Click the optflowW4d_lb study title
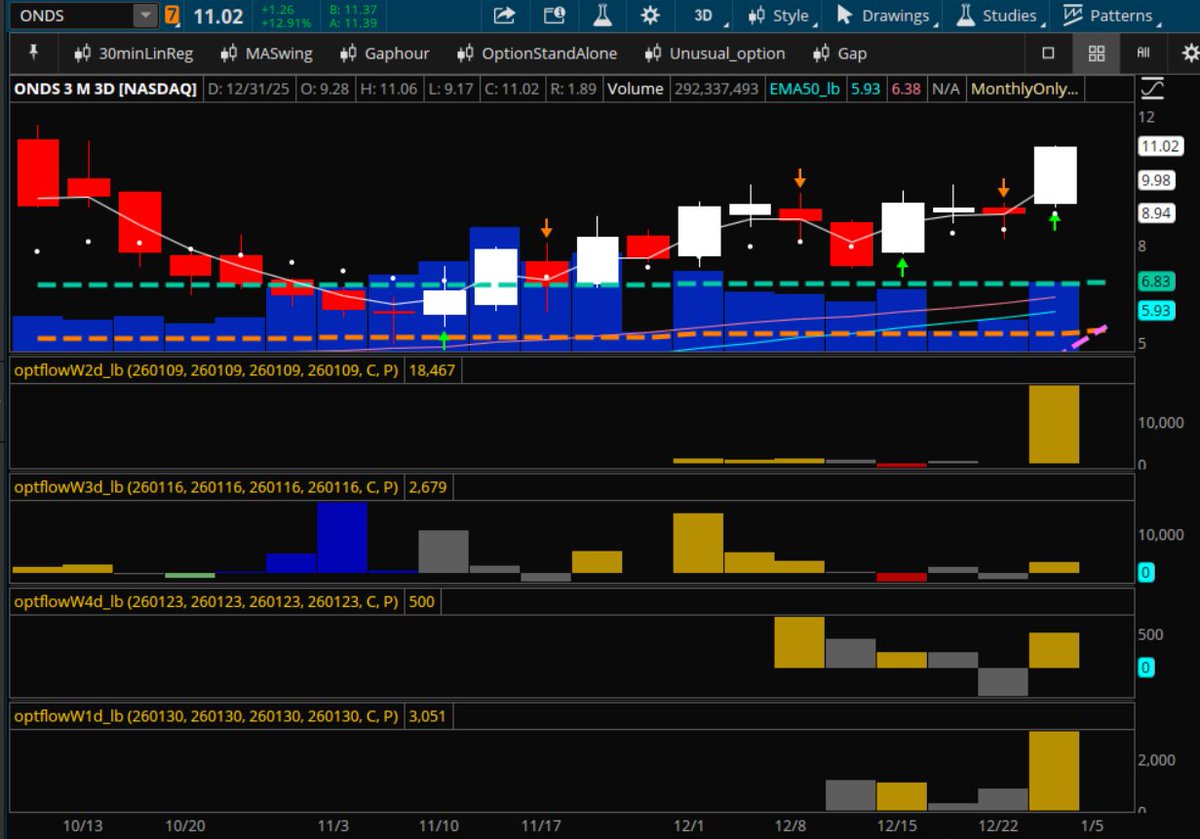Screen dimensions: 1200x839 point(208,602)
